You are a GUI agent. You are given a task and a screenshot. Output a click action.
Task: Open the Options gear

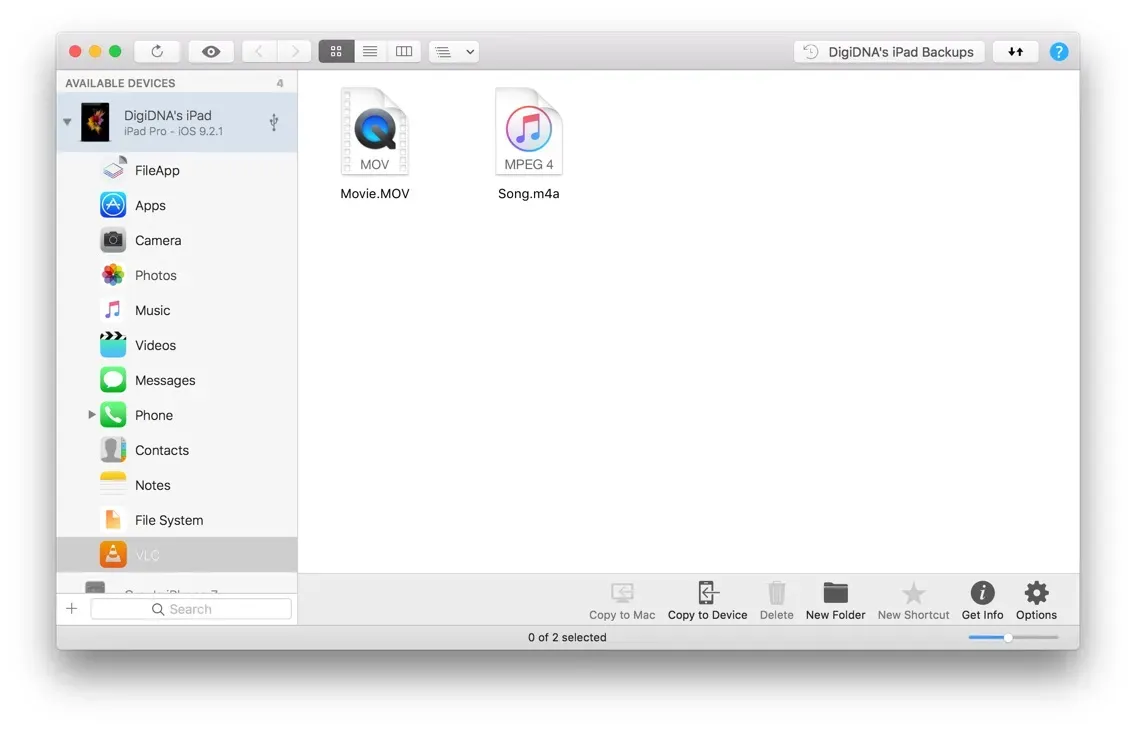[1036, 593]
